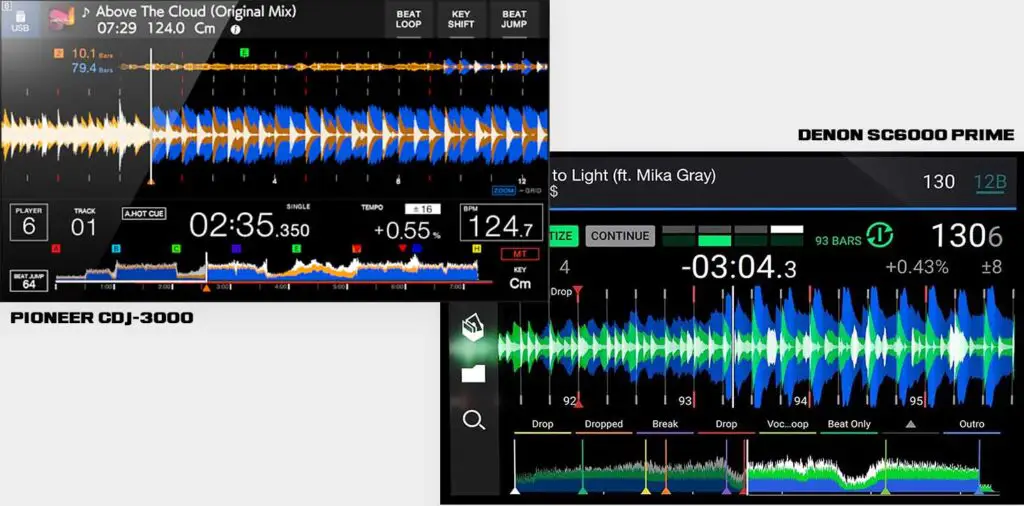Click the yellow cue triangle on the Denon overview
This screenshot has width=1024, height=506.
coord(645,490)
